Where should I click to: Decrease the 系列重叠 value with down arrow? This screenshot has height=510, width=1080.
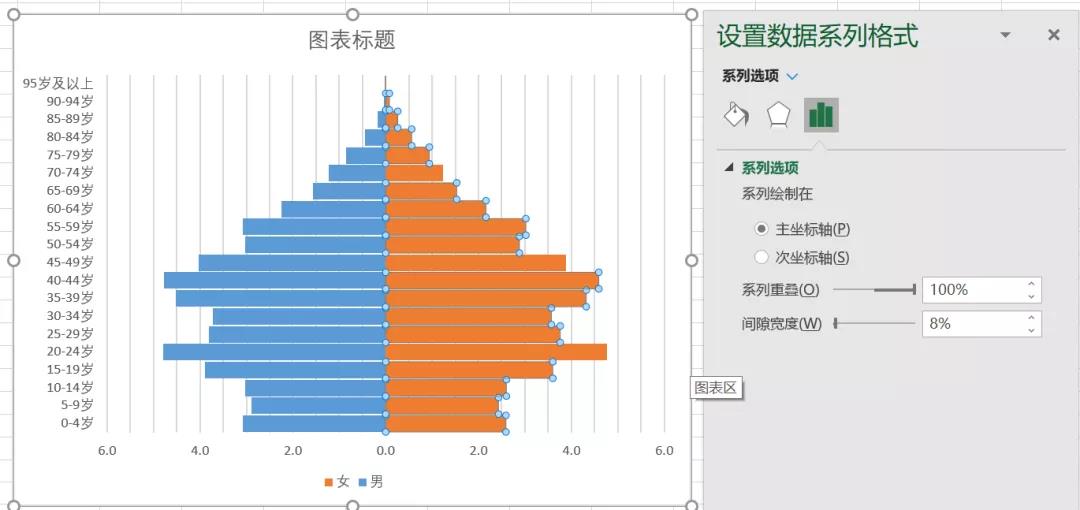1031,297
